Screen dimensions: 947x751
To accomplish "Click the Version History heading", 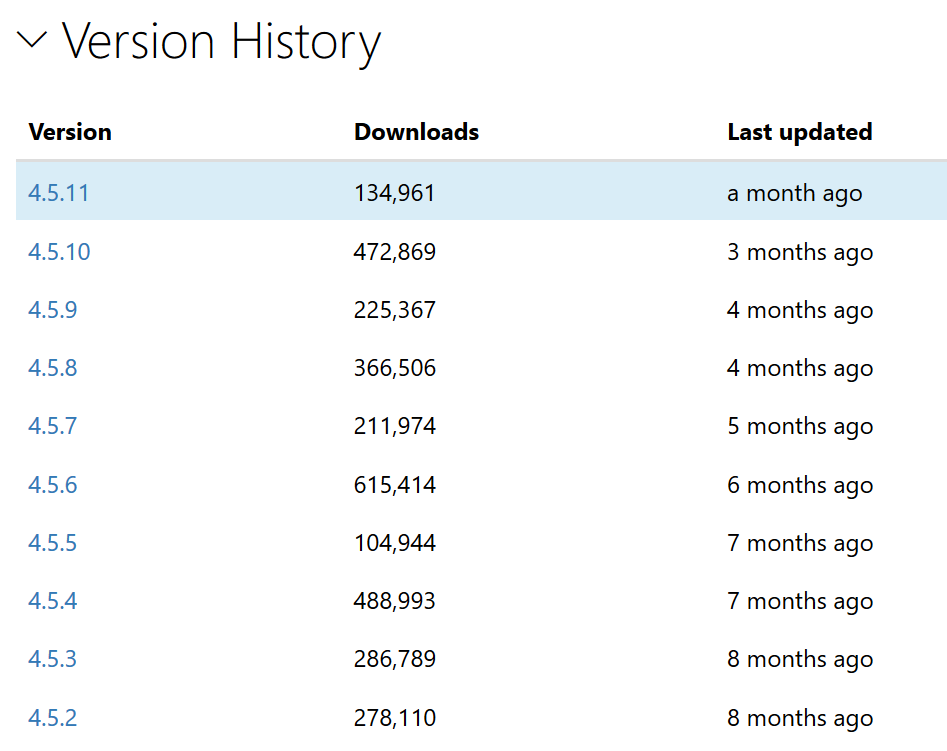I will 221,42.
